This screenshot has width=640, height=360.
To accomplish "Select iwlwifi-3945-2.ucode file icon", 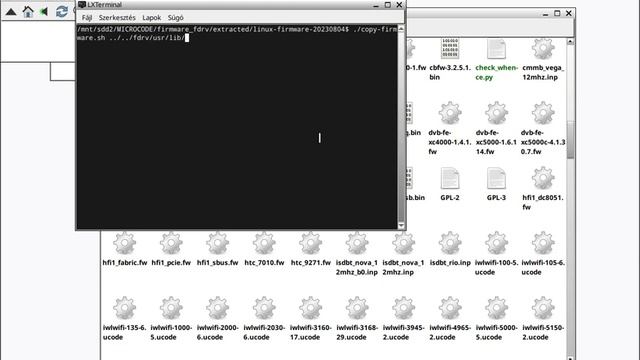I will pyautogui.click(x=403, y=308).
